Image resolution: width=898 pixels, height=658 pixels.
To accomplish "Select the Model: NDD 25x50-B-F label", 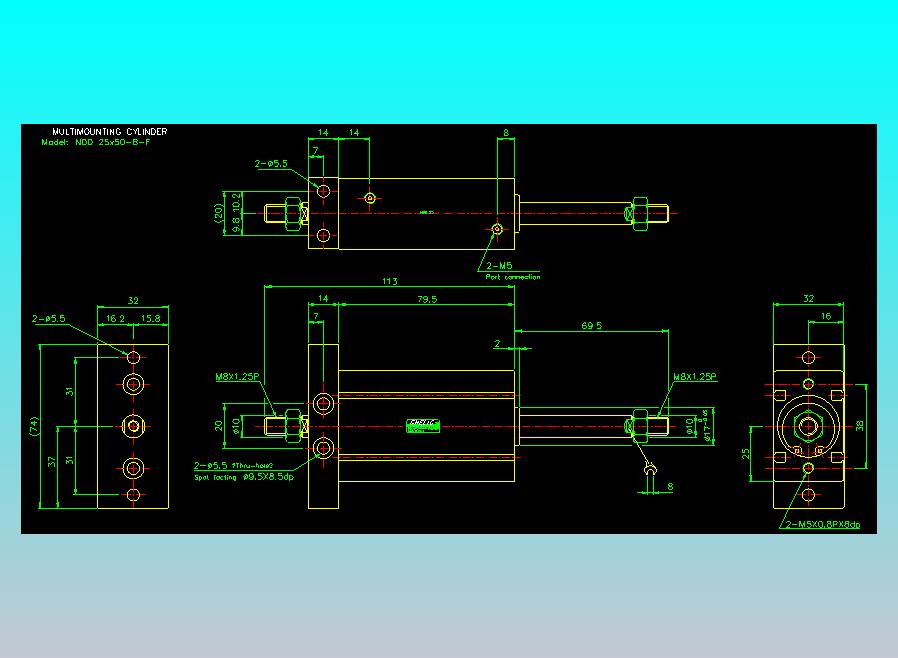I will coord(96,143).
